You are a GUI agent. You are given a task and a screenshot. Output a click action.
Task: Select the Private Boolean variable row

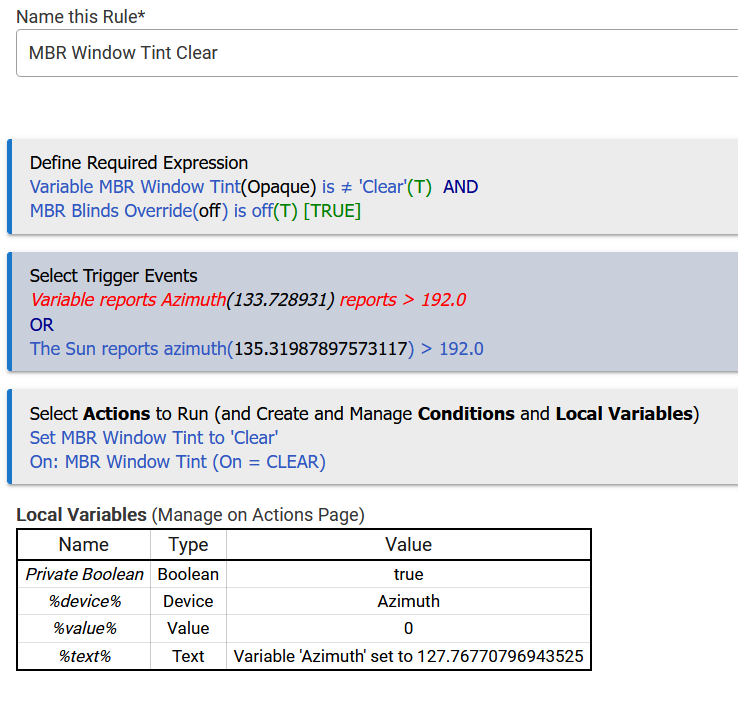tap(85, 574)
